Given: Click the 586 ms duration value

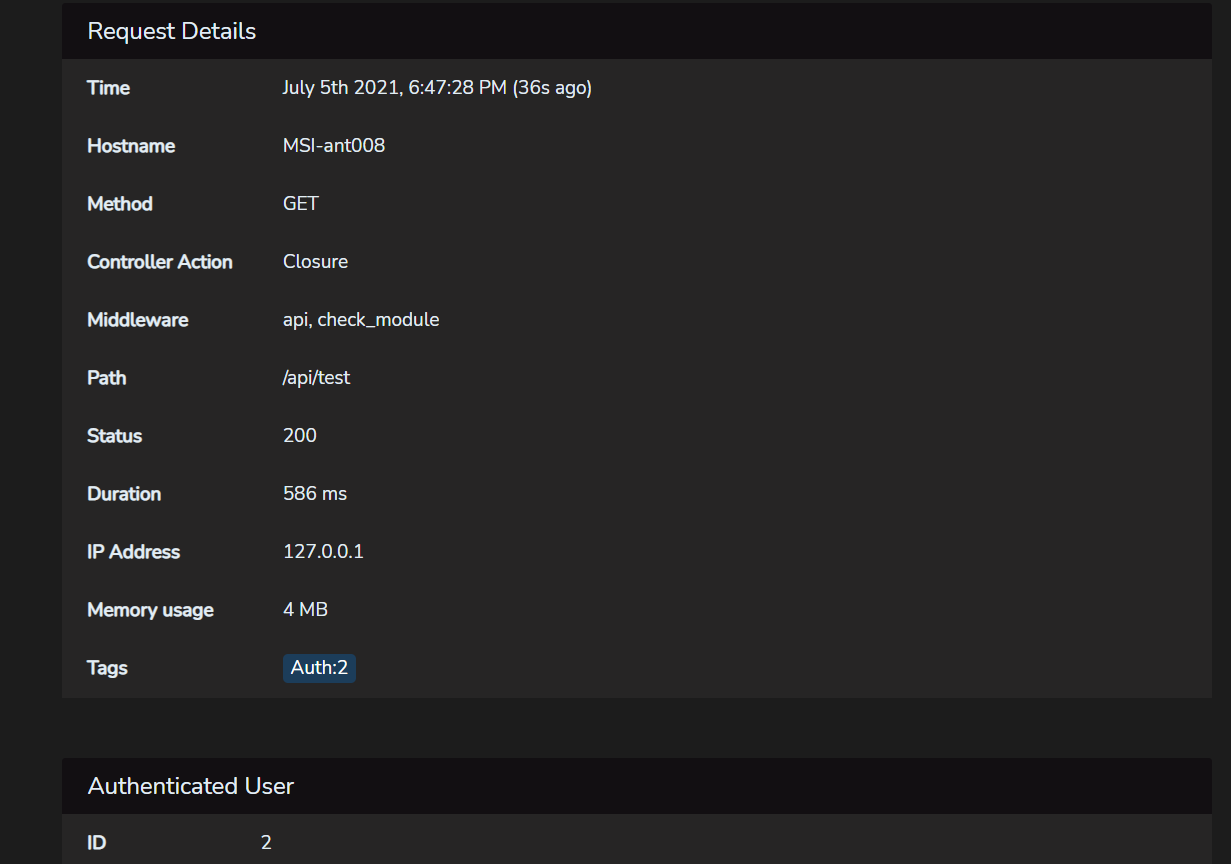Looking at the screenshot, I should click(x=314, y=493).
